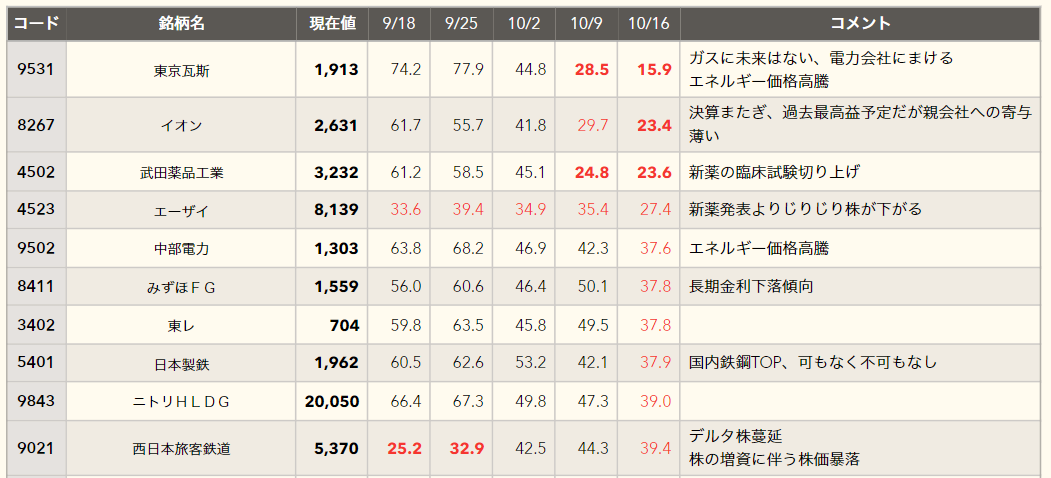The image size is (1051, 478).
Task: Click the red 25.2 value
Action: (404, 449)
